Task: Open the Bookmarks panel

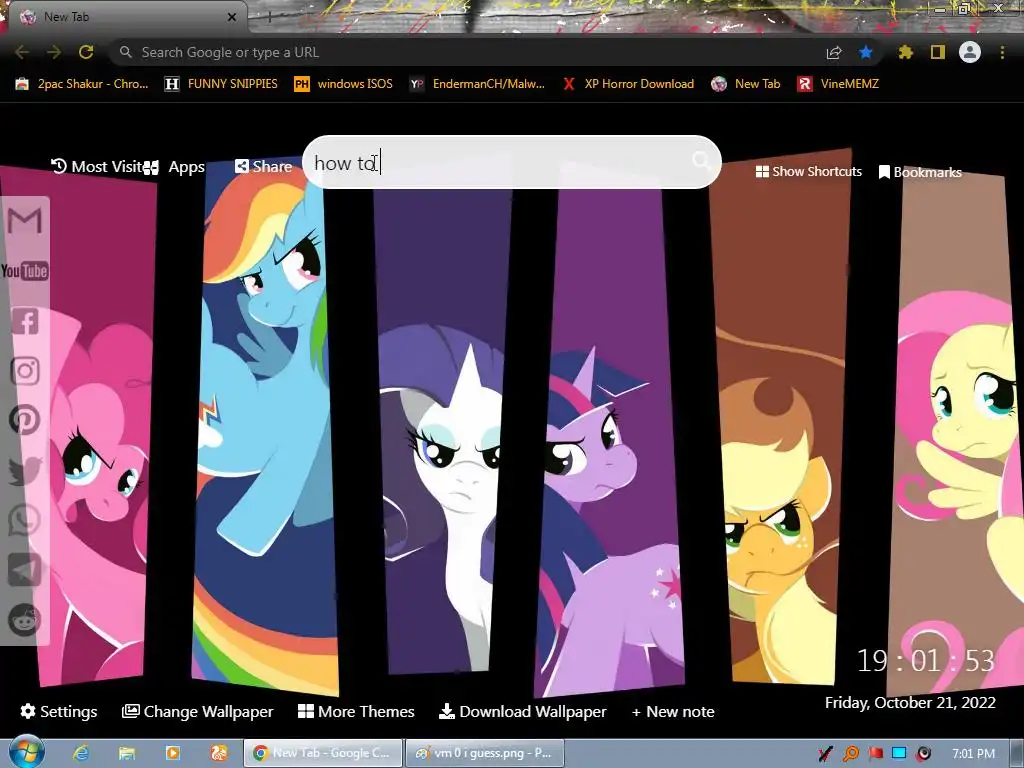Action: click(x=920, y=172)
